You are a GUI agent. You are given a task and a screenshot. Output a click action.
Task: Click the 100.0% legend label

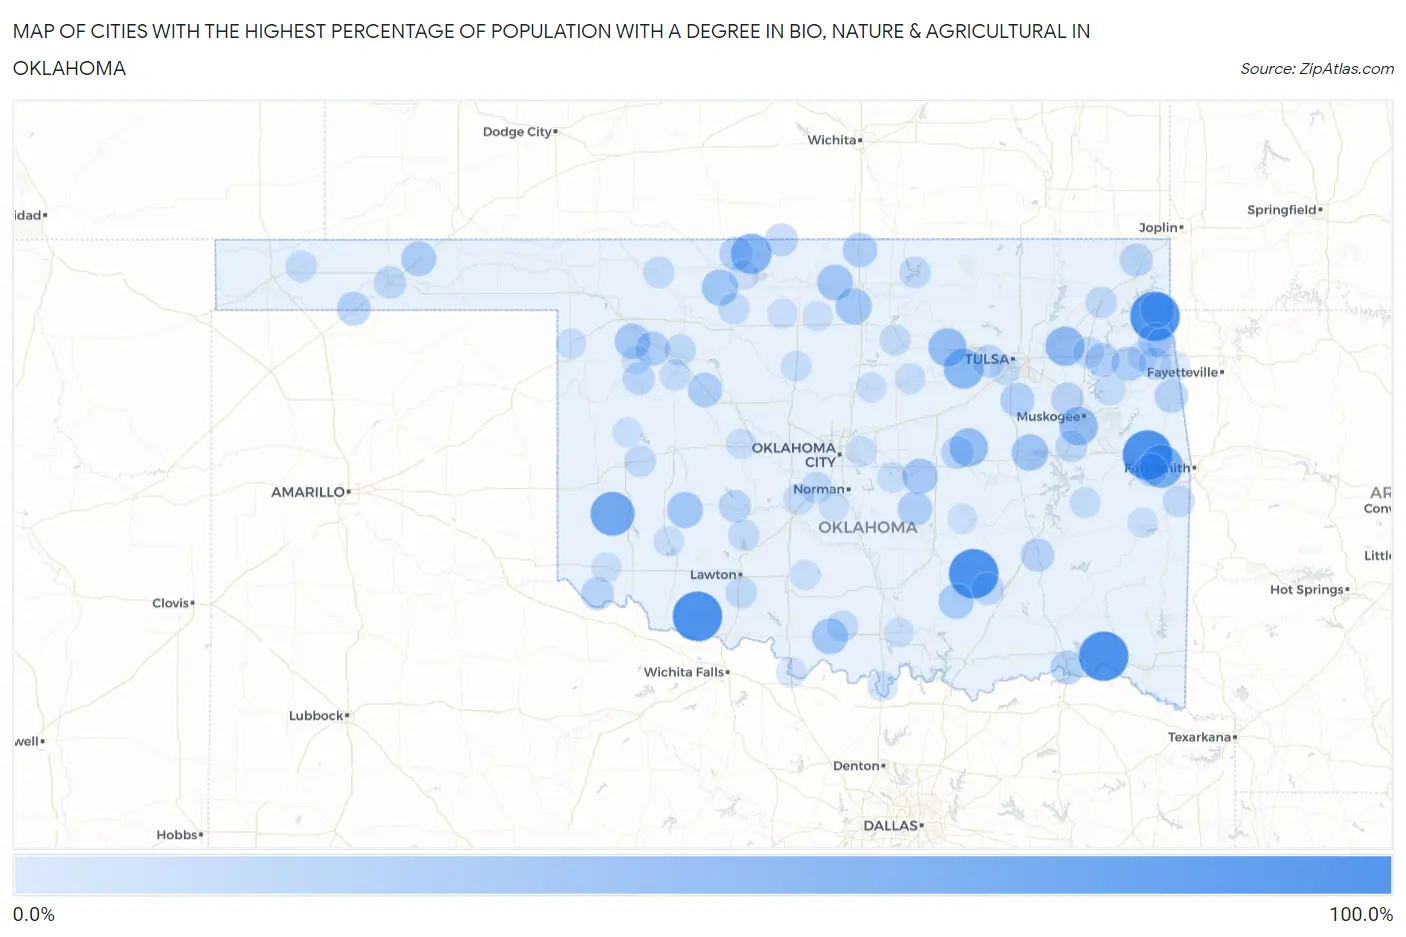pyautogui.click(x=1361, y=915)
